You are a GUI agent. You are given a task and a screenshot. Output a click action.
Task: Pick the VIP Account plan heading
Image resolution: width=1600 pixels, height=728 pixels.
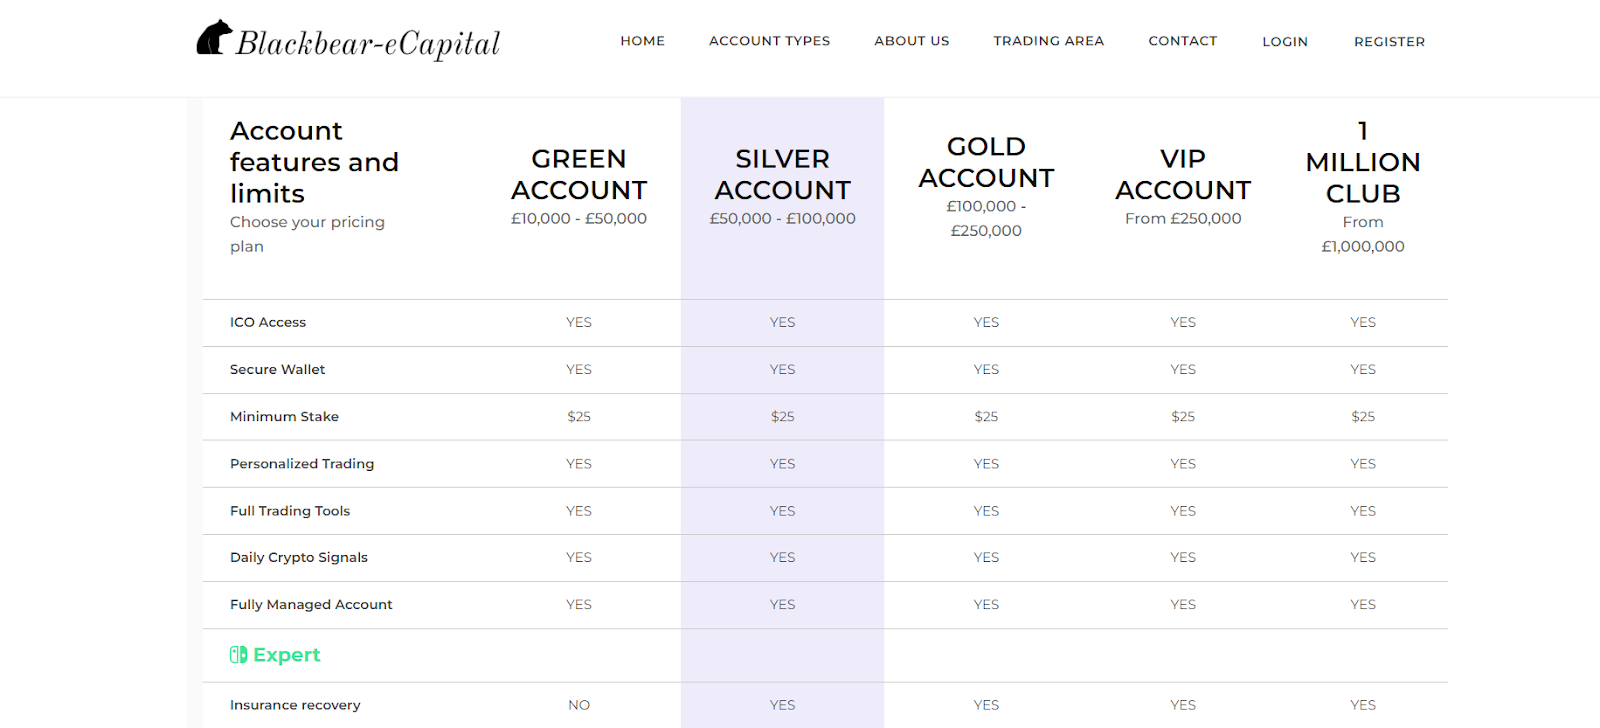[1183, 175]
